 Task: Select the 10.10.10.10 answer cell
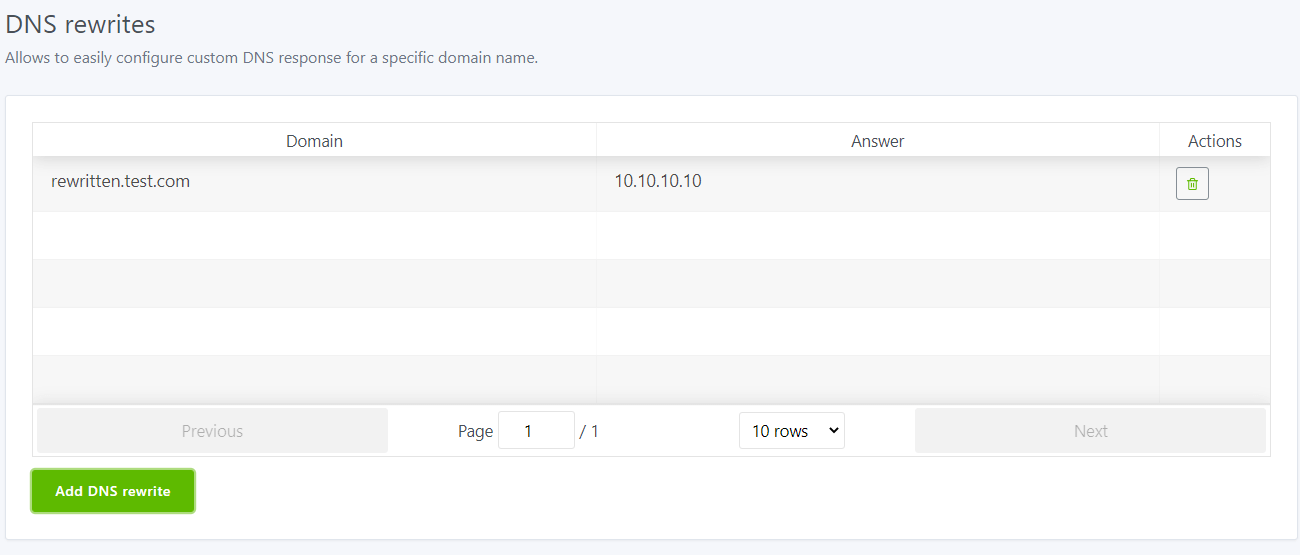(x=657, y=182)
